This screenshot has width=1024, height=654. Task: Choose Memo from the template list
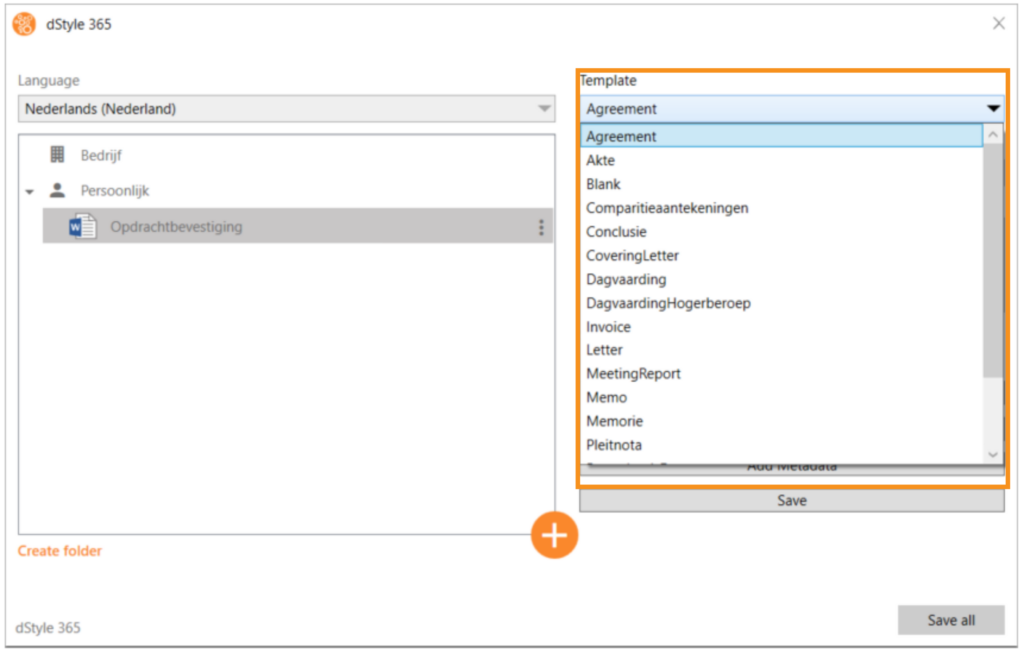pos(782,397)
